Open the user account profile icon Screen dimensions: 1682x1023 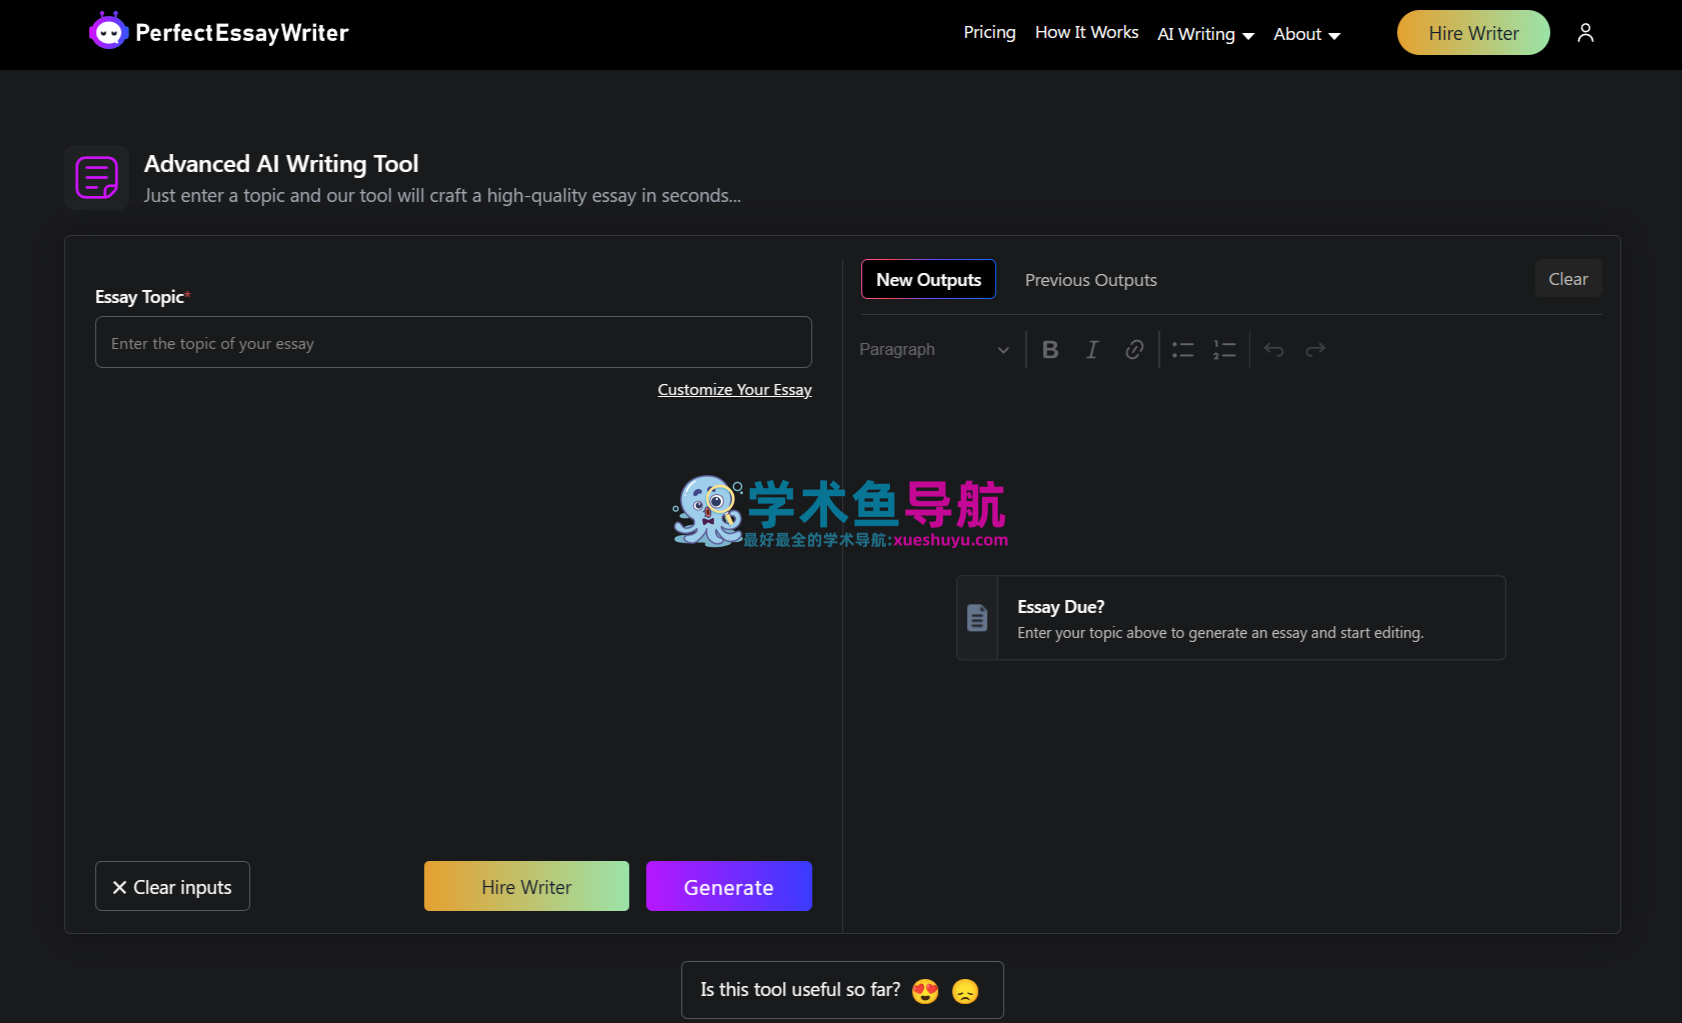(1585, 33)
